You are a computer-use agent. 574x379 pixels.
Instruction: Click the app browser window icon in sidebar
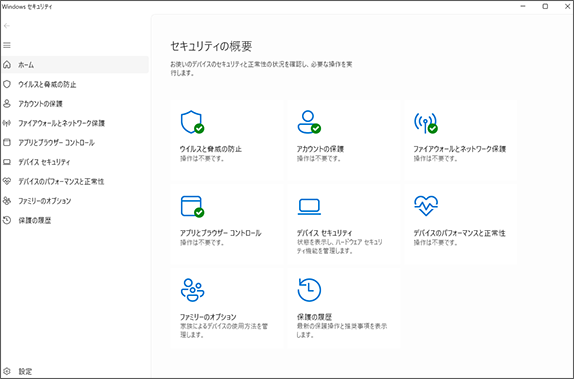pyautogui.click(x=7, y=142)
